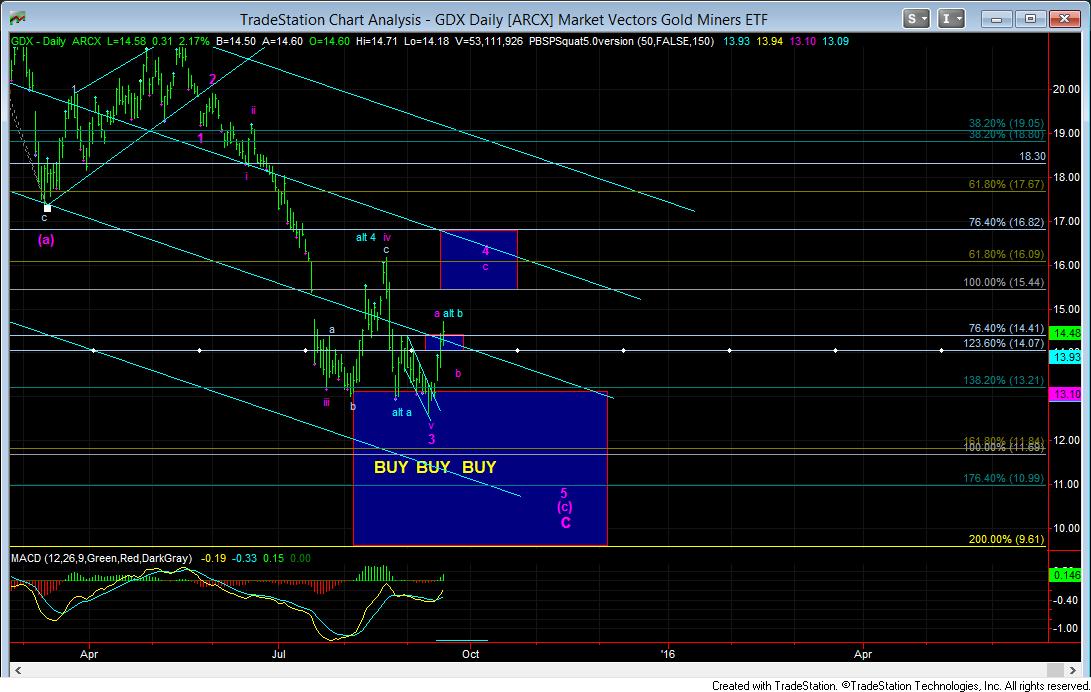Select the '200.00% (9.61)' Fibonacci label
This screenshot has width=1091, height=692.
click(1006, 539)
